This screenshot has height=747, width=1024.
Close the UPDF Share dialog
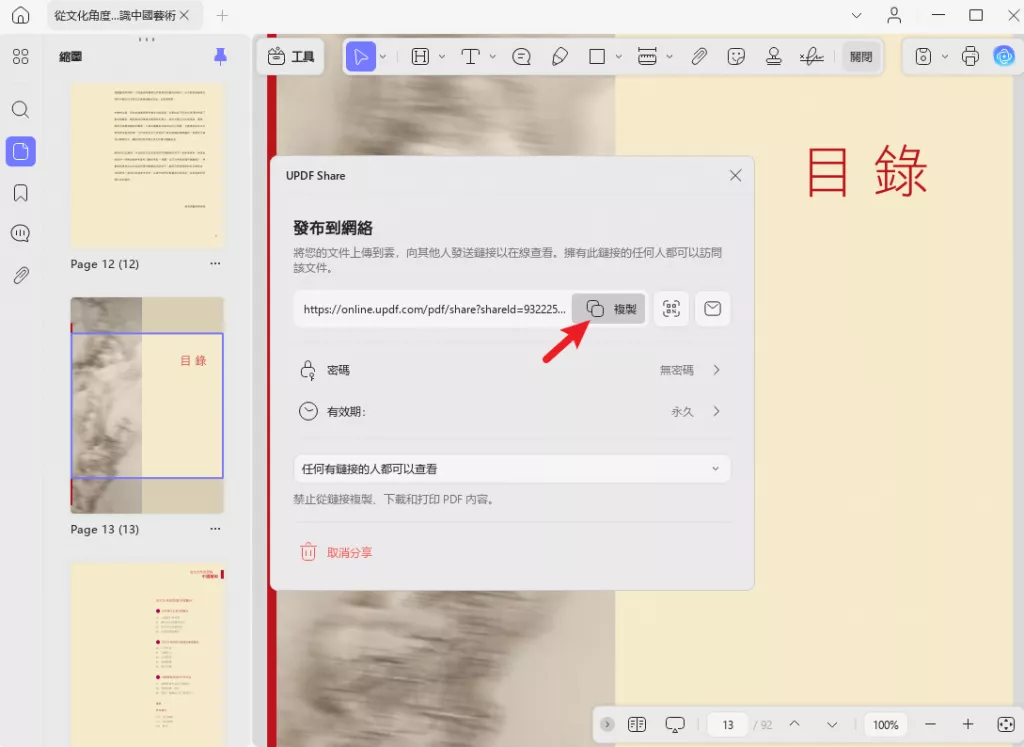(x=735, y=176)
